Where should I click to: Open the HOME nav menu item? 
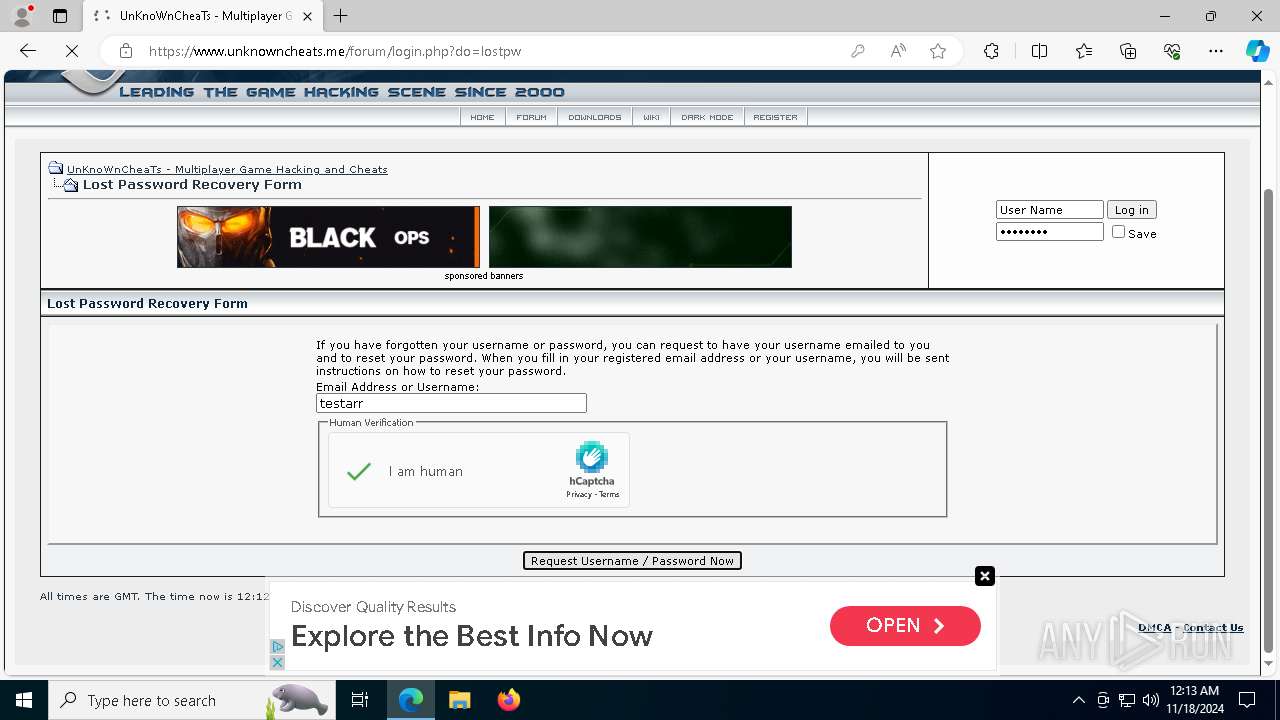[482, 117]
